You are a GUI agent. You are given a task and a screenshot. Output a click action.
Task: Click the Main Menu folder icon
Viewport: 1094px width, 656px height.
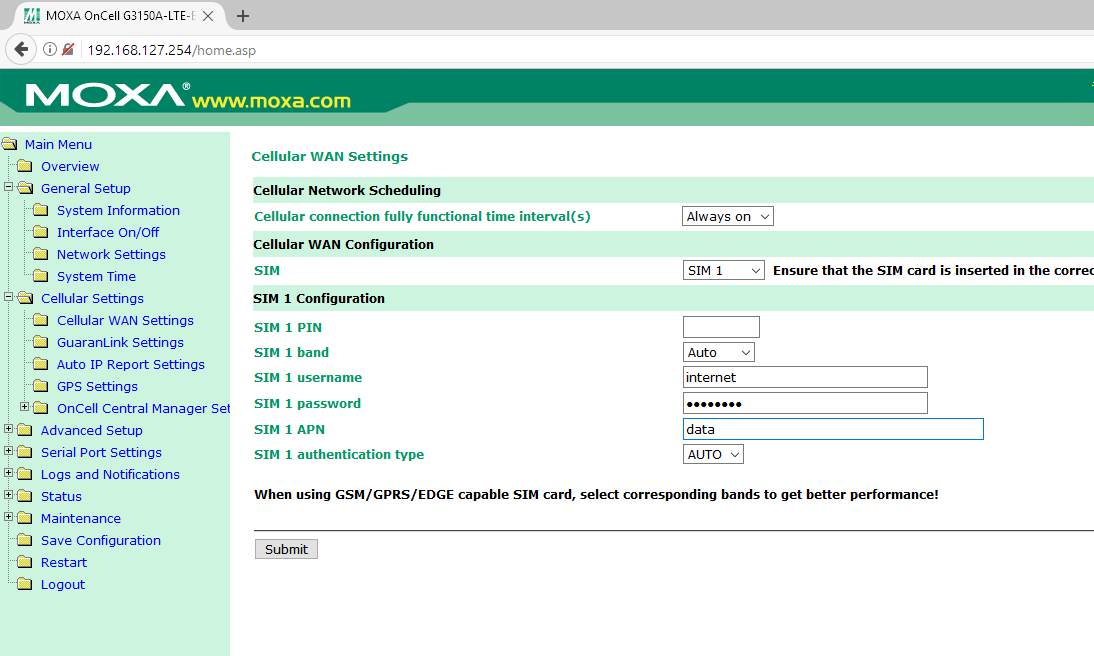click(9, 144)
